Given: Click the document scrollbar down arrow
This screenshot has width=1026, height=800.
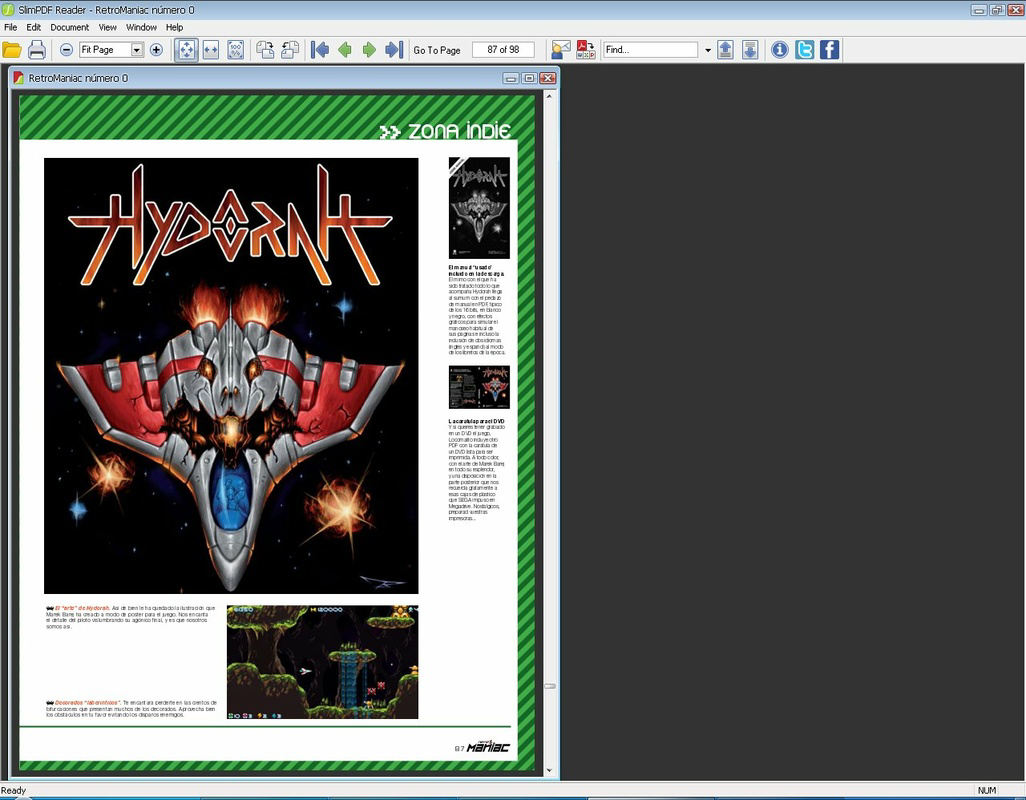Looking at the screenshot, I should click(x=549, y=771).
